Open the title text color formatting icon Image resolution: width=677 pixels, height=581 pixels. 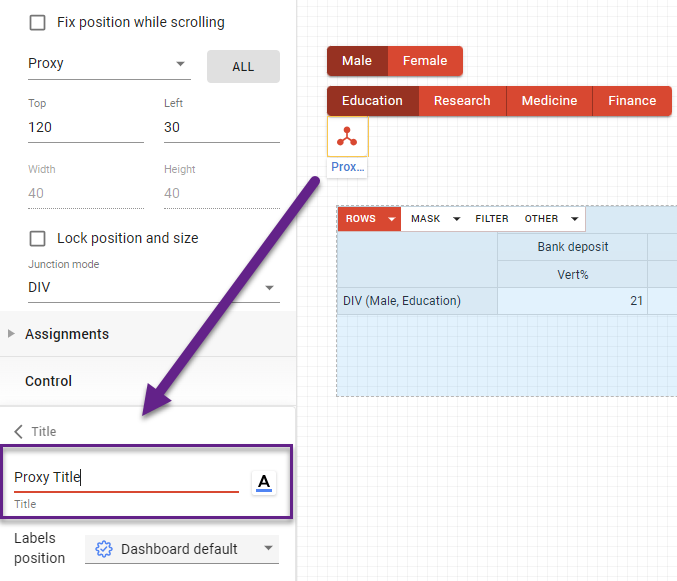tap(264, 482)
